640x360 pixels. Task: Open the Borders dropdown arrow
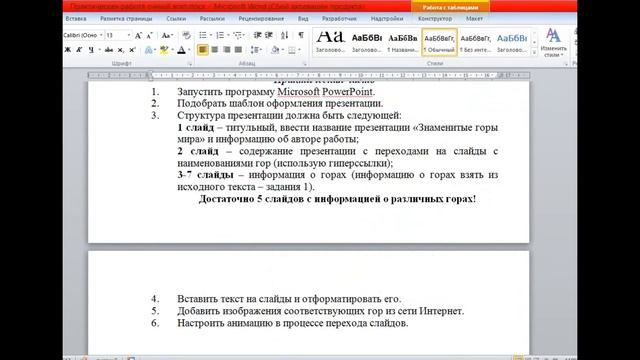click(299, 50)
